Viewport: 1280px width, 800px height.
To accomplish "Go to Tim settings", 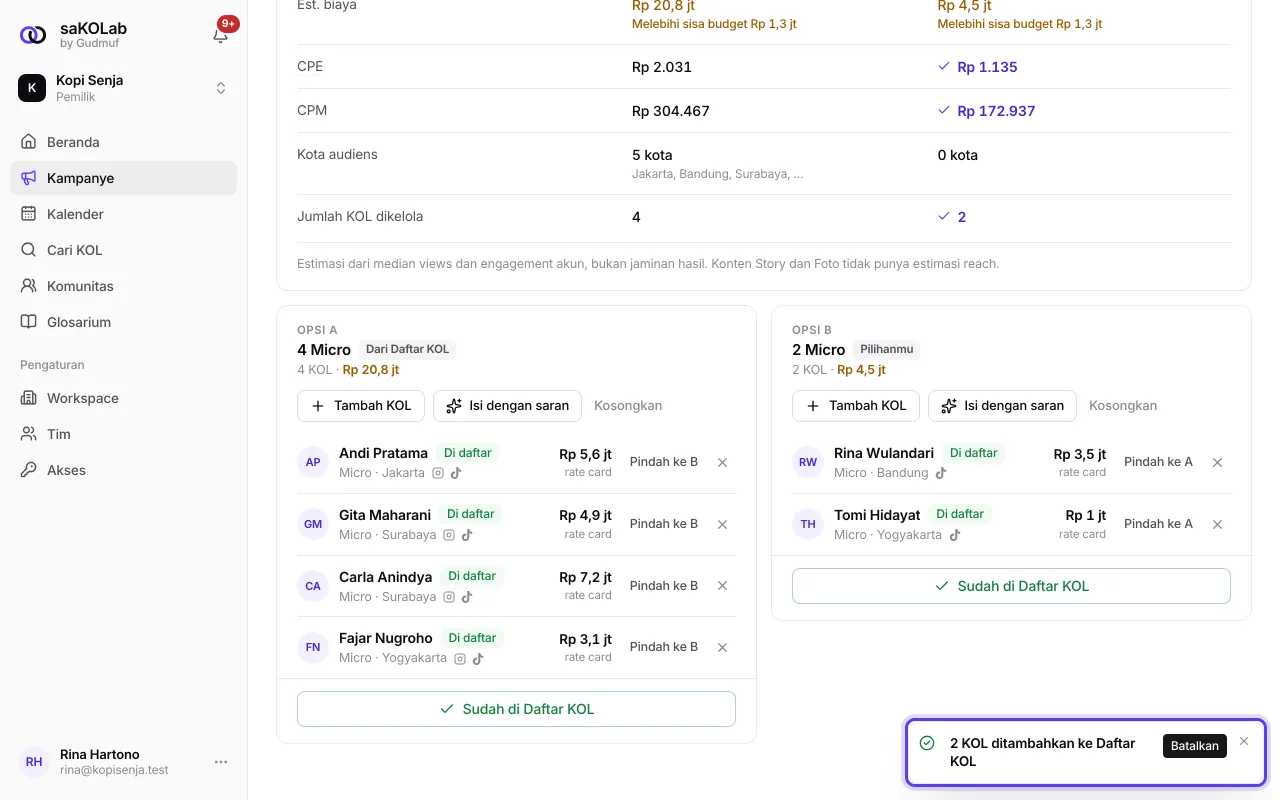I will (x=124, y=434).
